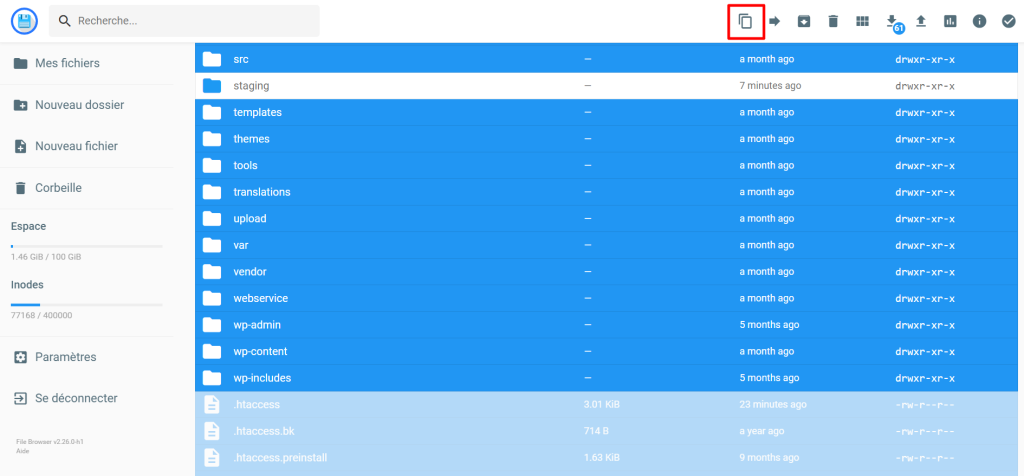This screenshot has height=476, width=1024.
Task: Toggle multiple selection checkmark icon
Action: pos(1008,21)
